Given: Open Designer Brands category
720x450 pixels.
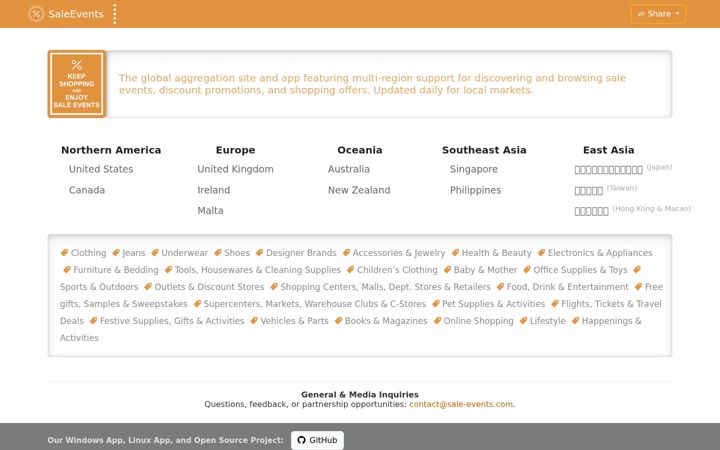Looking at the screenshot, I should coord(301,253).
